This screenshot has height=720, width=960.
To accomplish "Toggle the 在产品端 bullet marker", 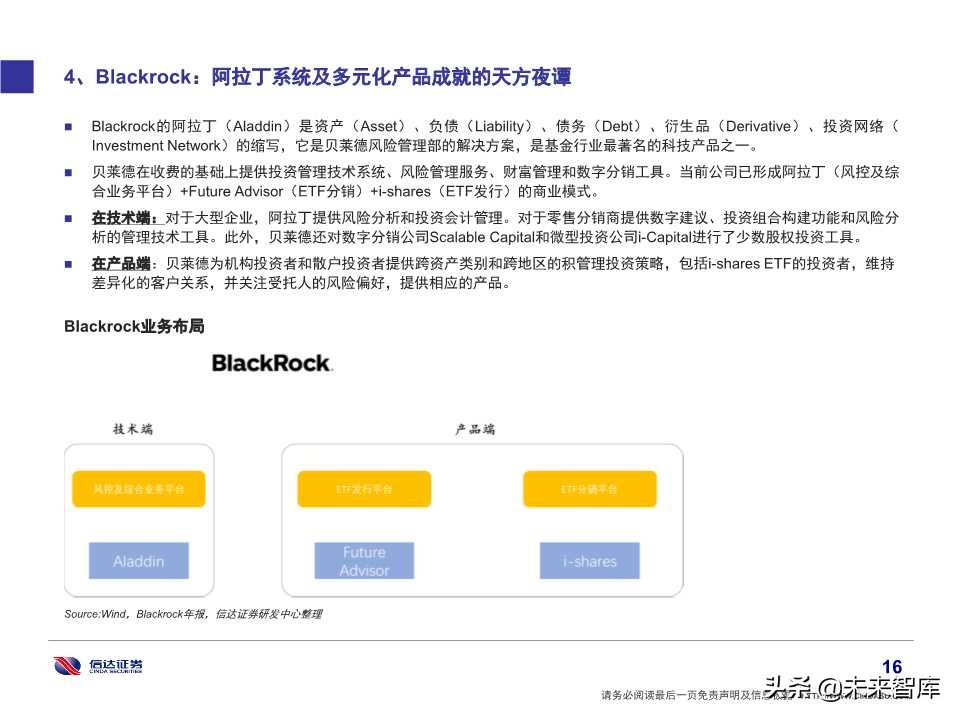I will 69,263.
